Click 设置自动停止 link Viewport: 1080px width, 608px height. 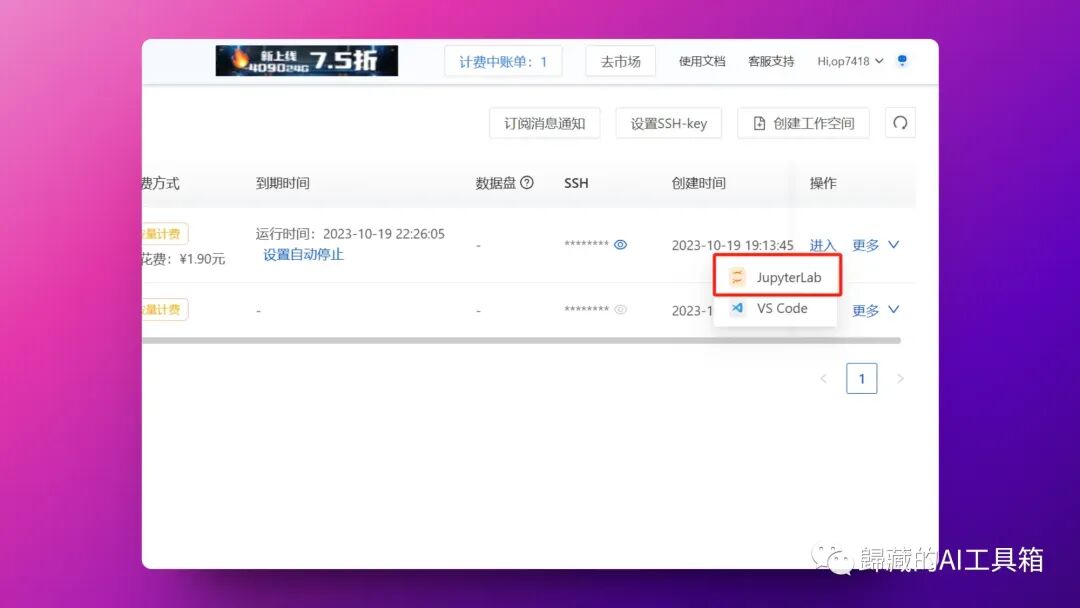tap(303, 255)
